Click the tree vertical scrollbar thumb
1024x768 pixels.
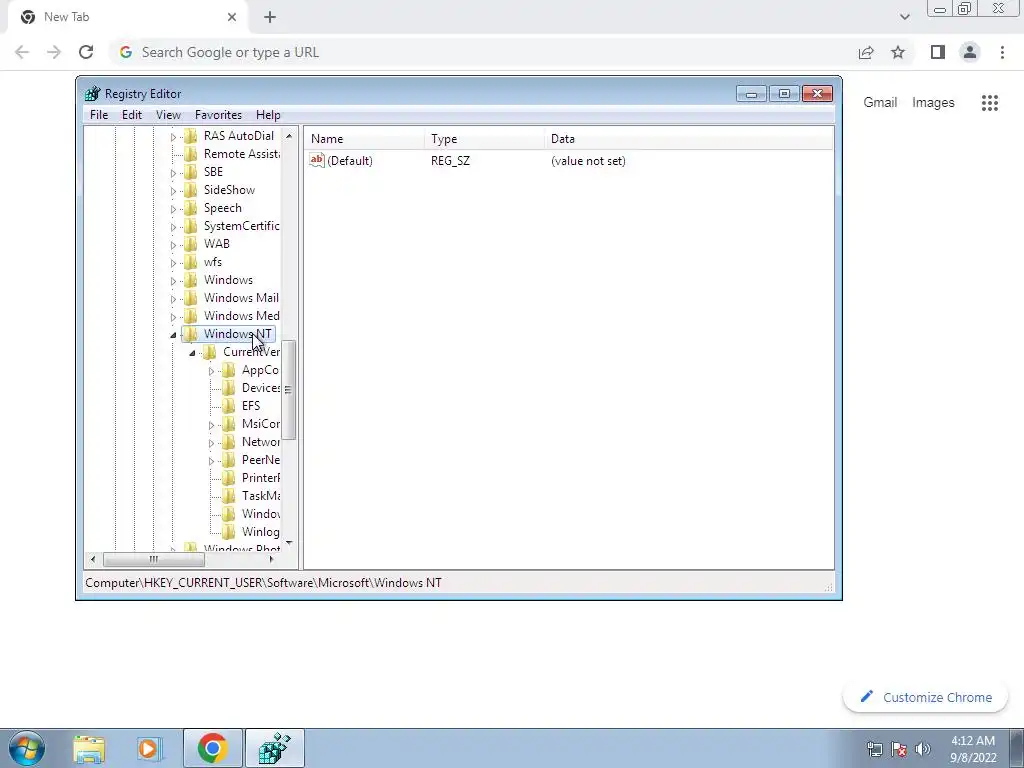(x=289, y=389)
